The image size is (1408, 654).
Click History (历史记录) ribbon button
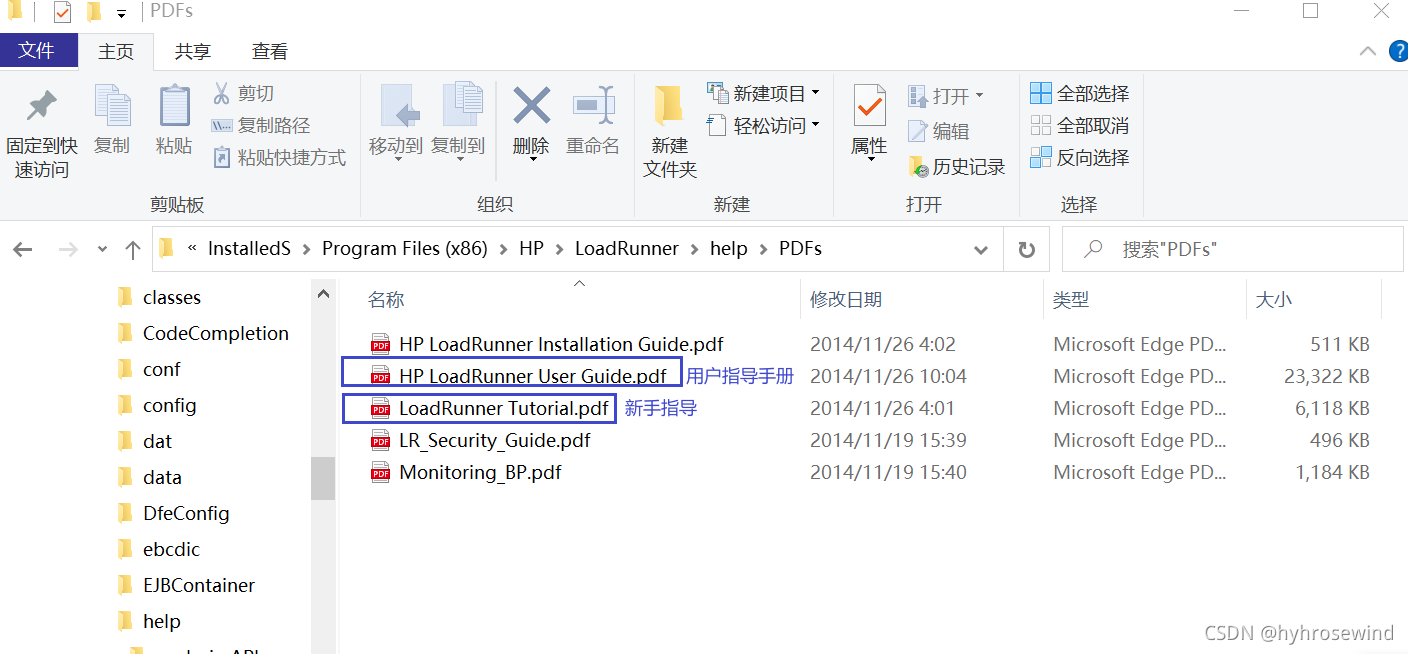pos(956,166)
